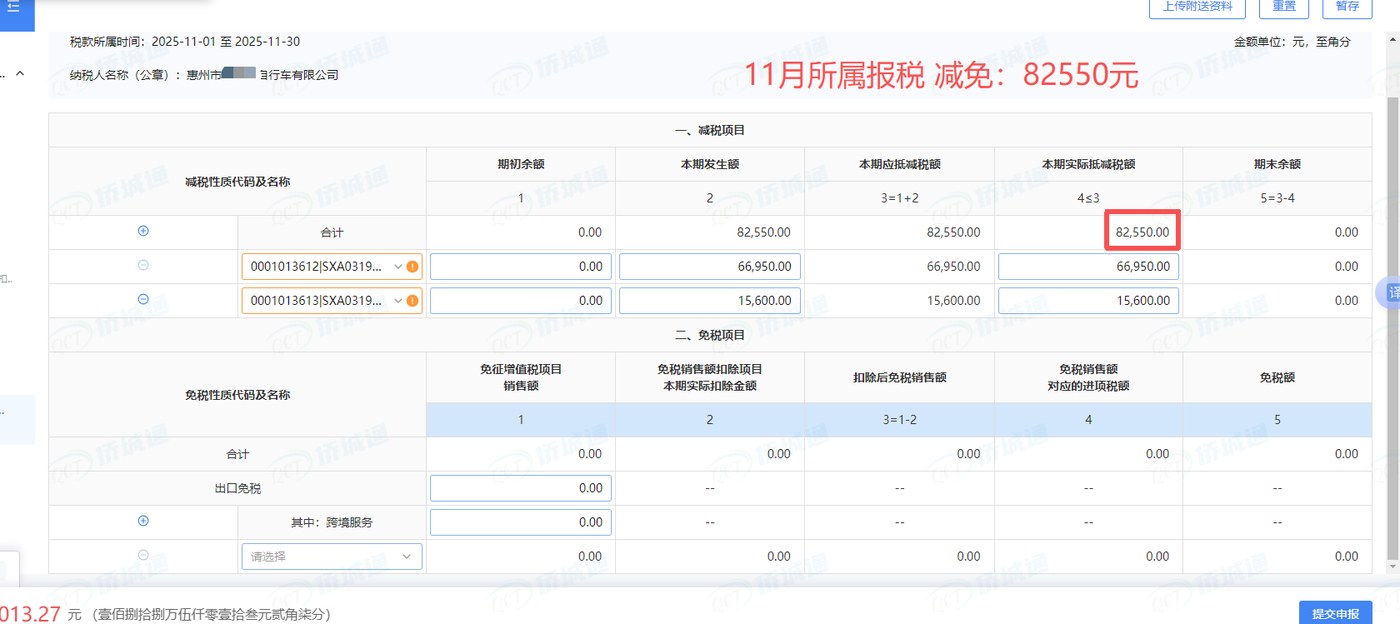Click the 本期应抵减税额 column header
This screenshot has height=624, width=1400.
click(899, 164)
